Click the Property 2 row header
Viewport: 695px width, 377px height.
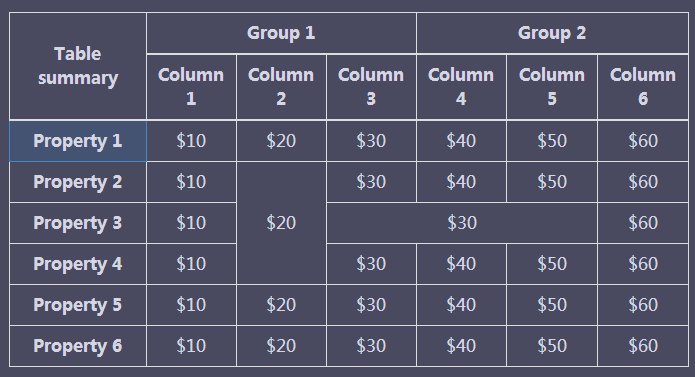click(x=78, y=182)
